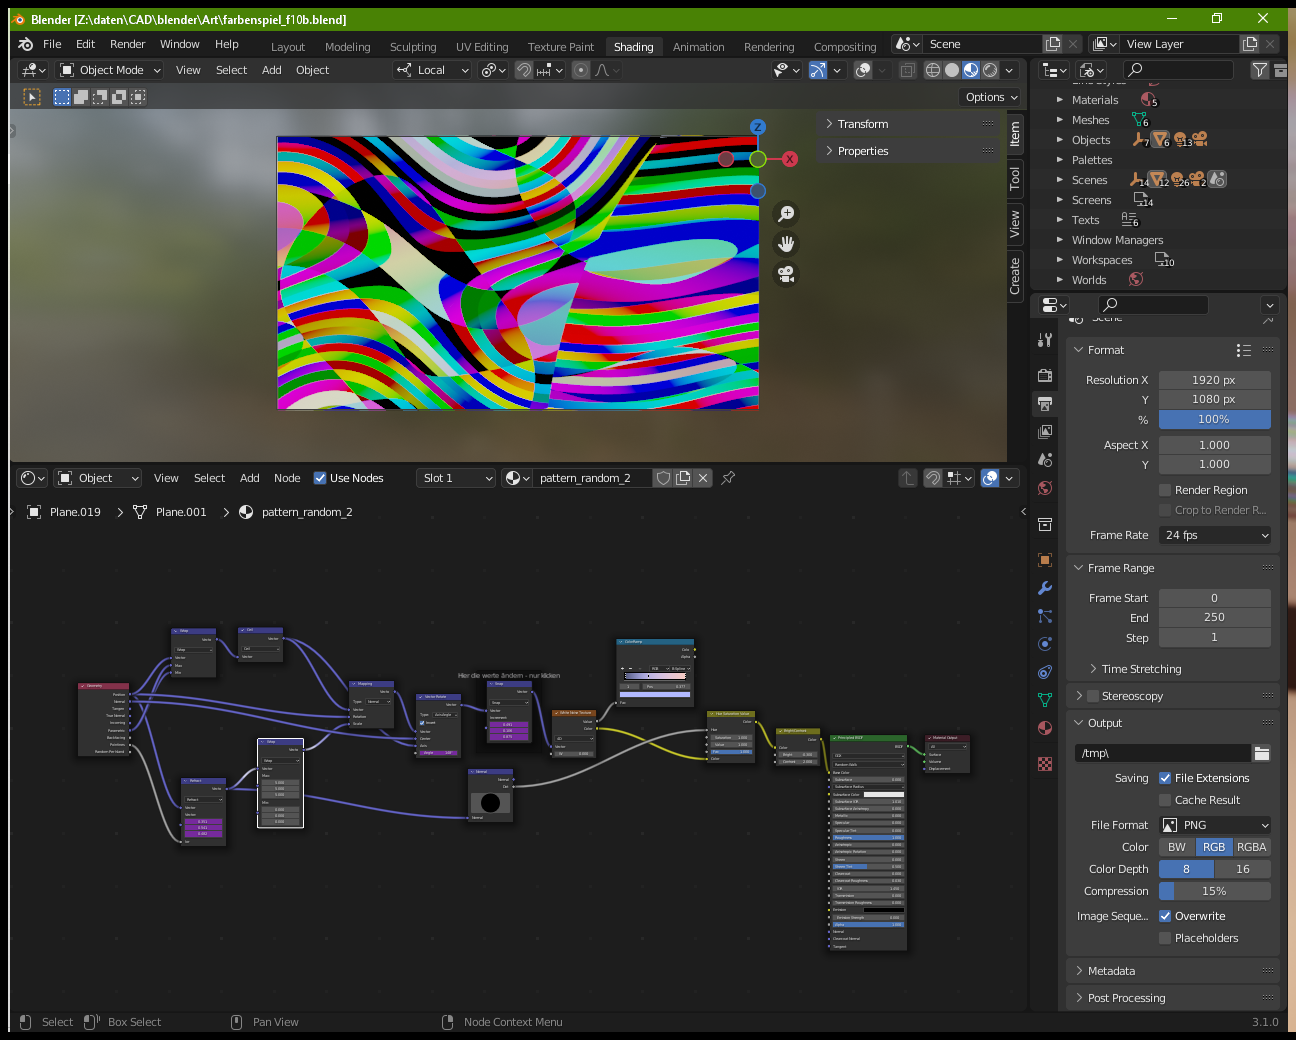Select the Modifier Properties wrench icon
The height and width of the screenshot is (1040, 1296).
[1045, 586]
